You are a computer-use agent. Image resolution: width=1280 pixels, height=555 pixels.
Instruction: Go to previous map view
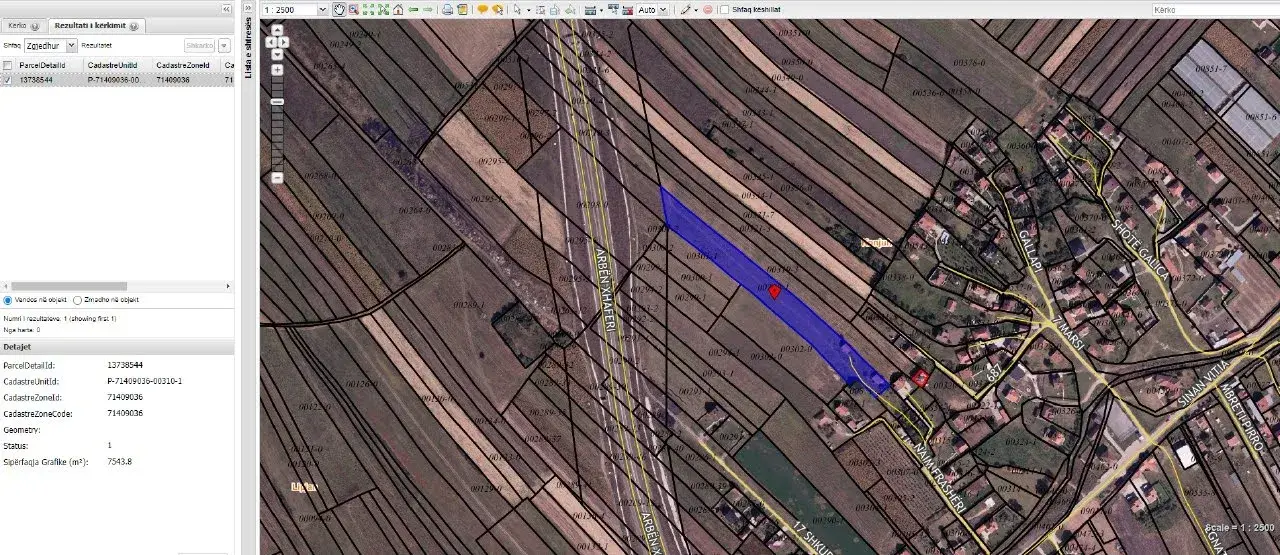tap(413, 9)
